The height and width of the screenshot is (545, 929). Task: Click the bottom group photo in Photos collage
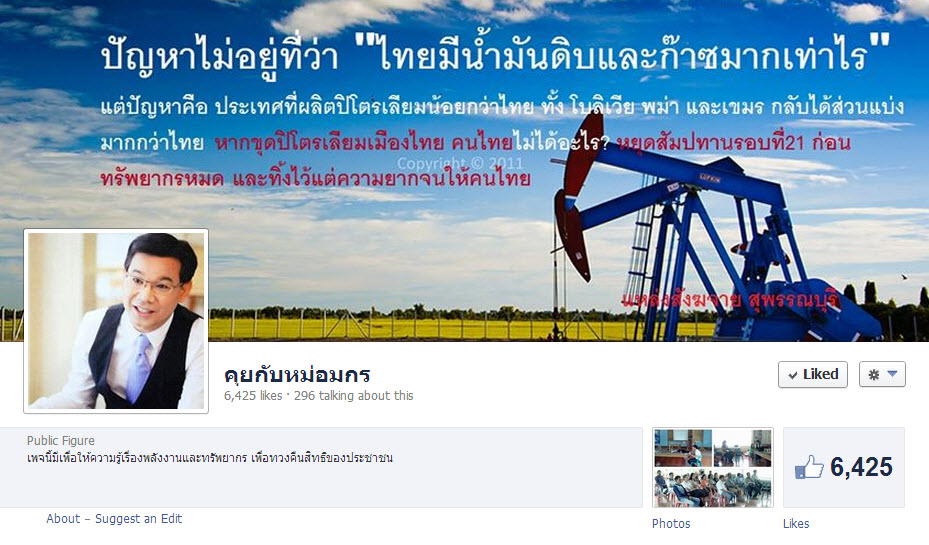[713, 487]
